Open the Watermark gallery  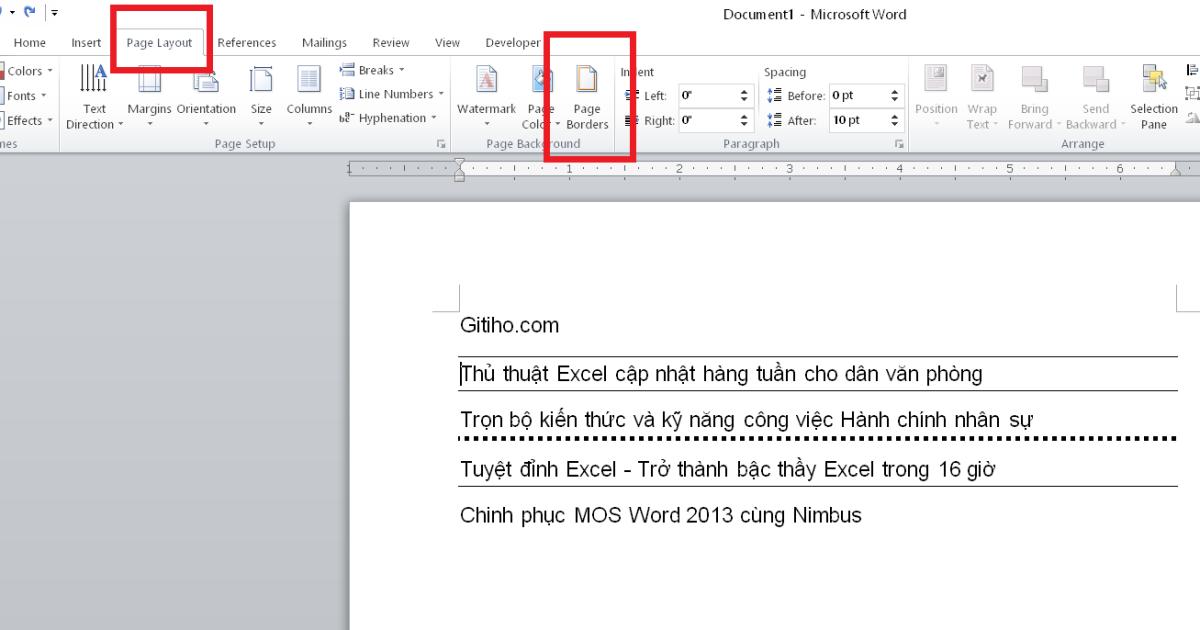[487, 97]
